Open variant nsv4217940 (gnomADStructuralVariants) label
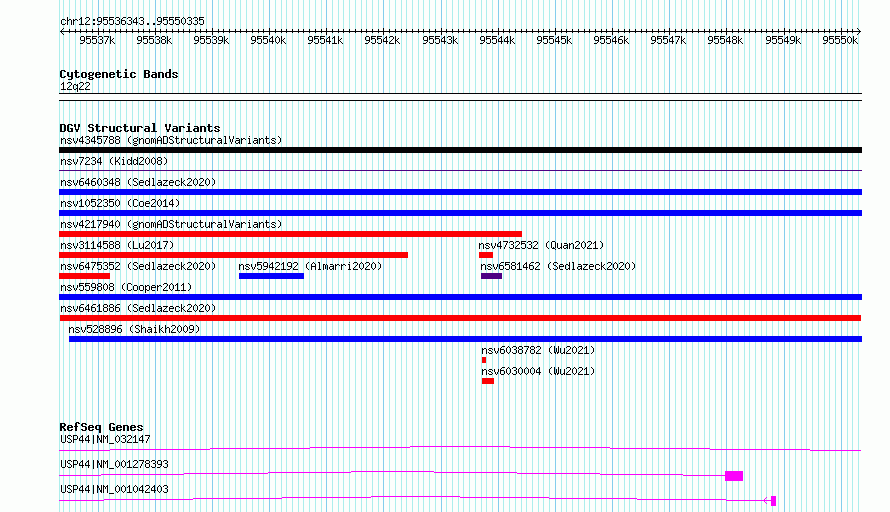The height and width of the screenshot is (512, 890). coord(171,224)
